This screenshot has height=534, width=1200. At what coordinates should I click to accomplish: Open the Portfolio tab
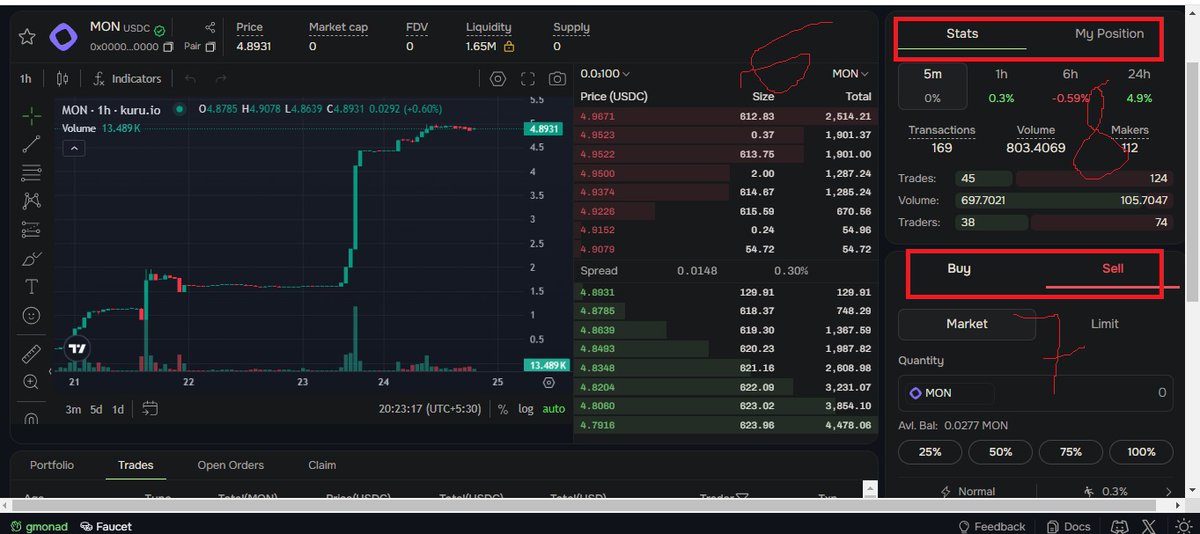52,465
